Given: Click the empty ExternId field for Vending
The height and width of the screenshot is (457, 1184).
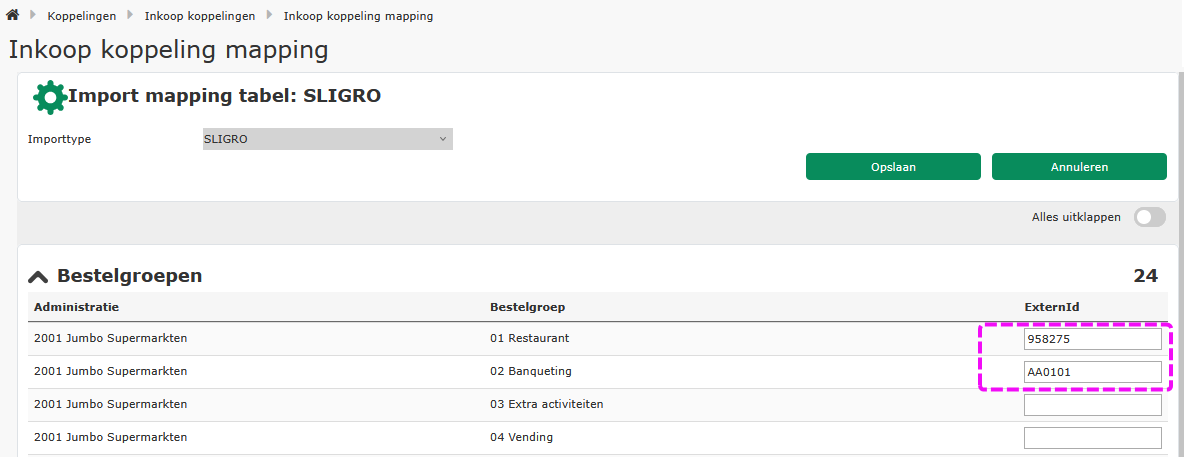Looking at the screenshot, I should click(x=1093, y=438).
